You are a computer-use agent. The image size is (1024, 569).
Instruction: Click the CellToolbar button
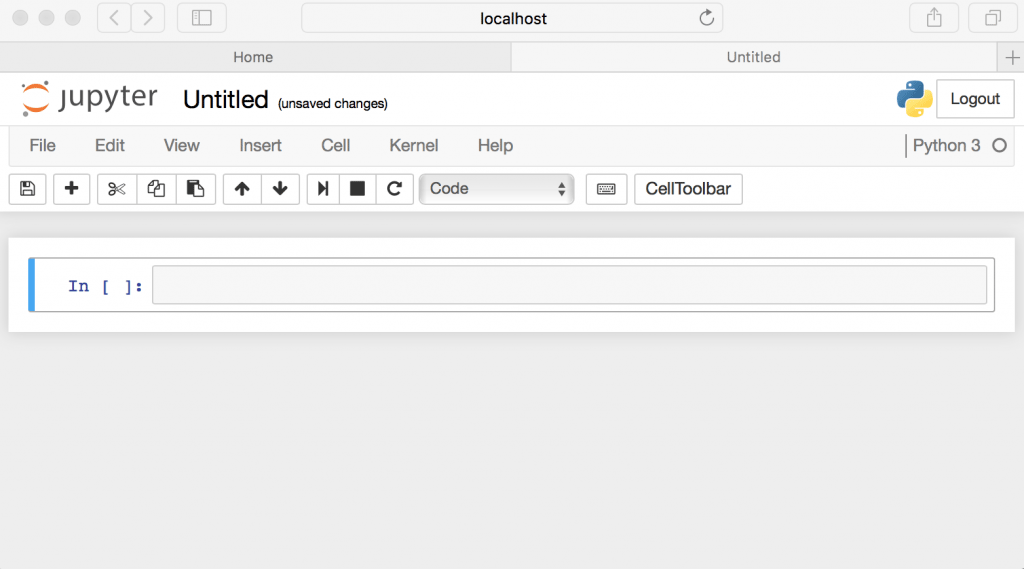tap(688, 189)
